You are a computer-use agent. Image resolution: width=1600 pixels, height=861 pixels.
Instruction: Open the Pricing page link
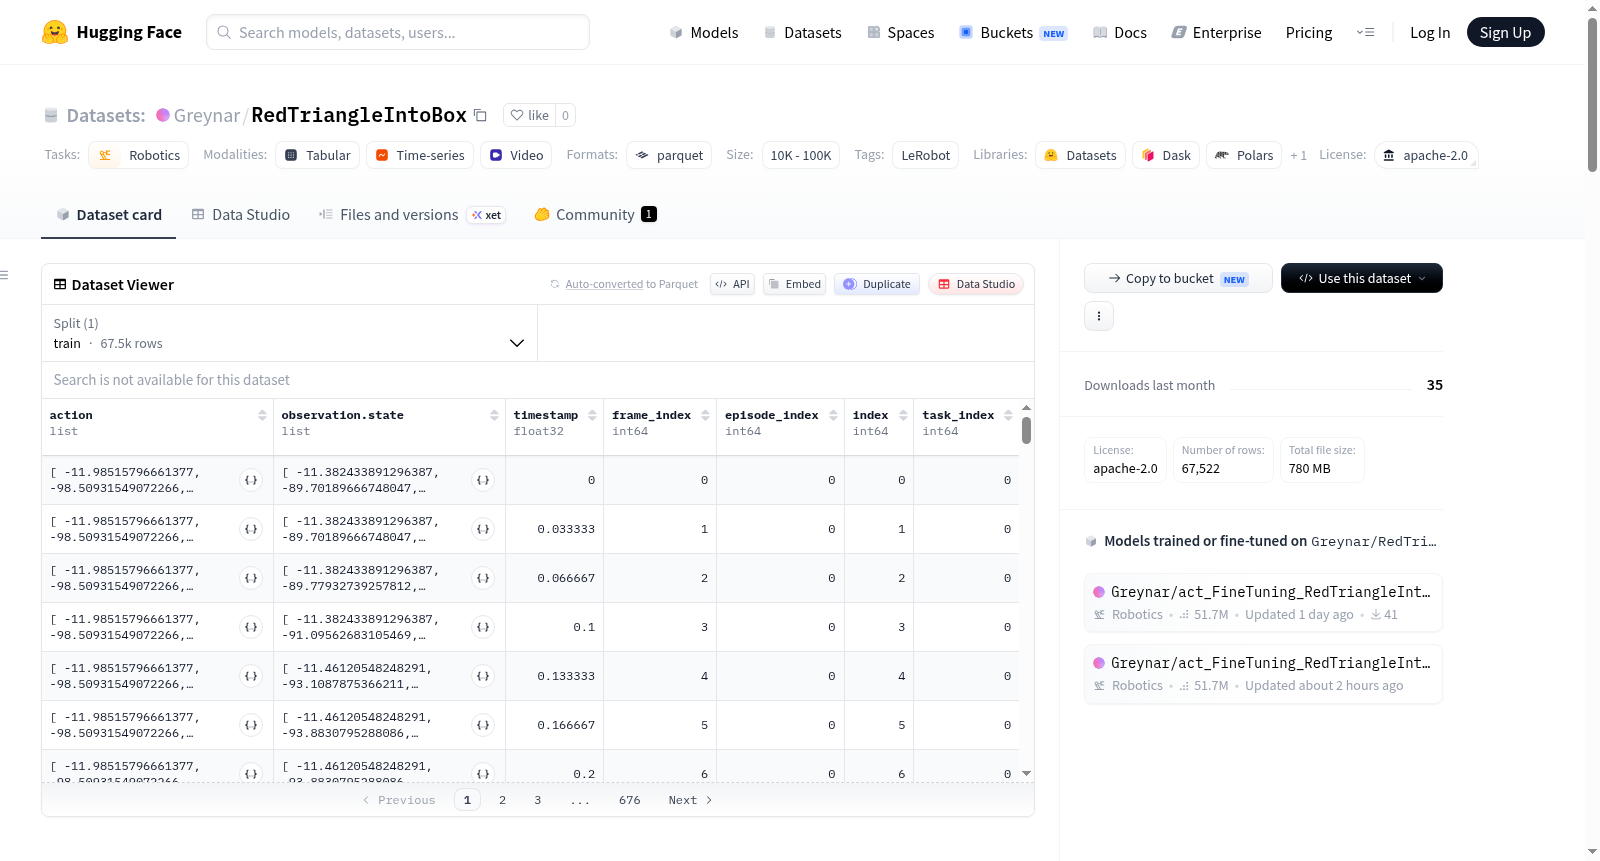[1309, 32]
